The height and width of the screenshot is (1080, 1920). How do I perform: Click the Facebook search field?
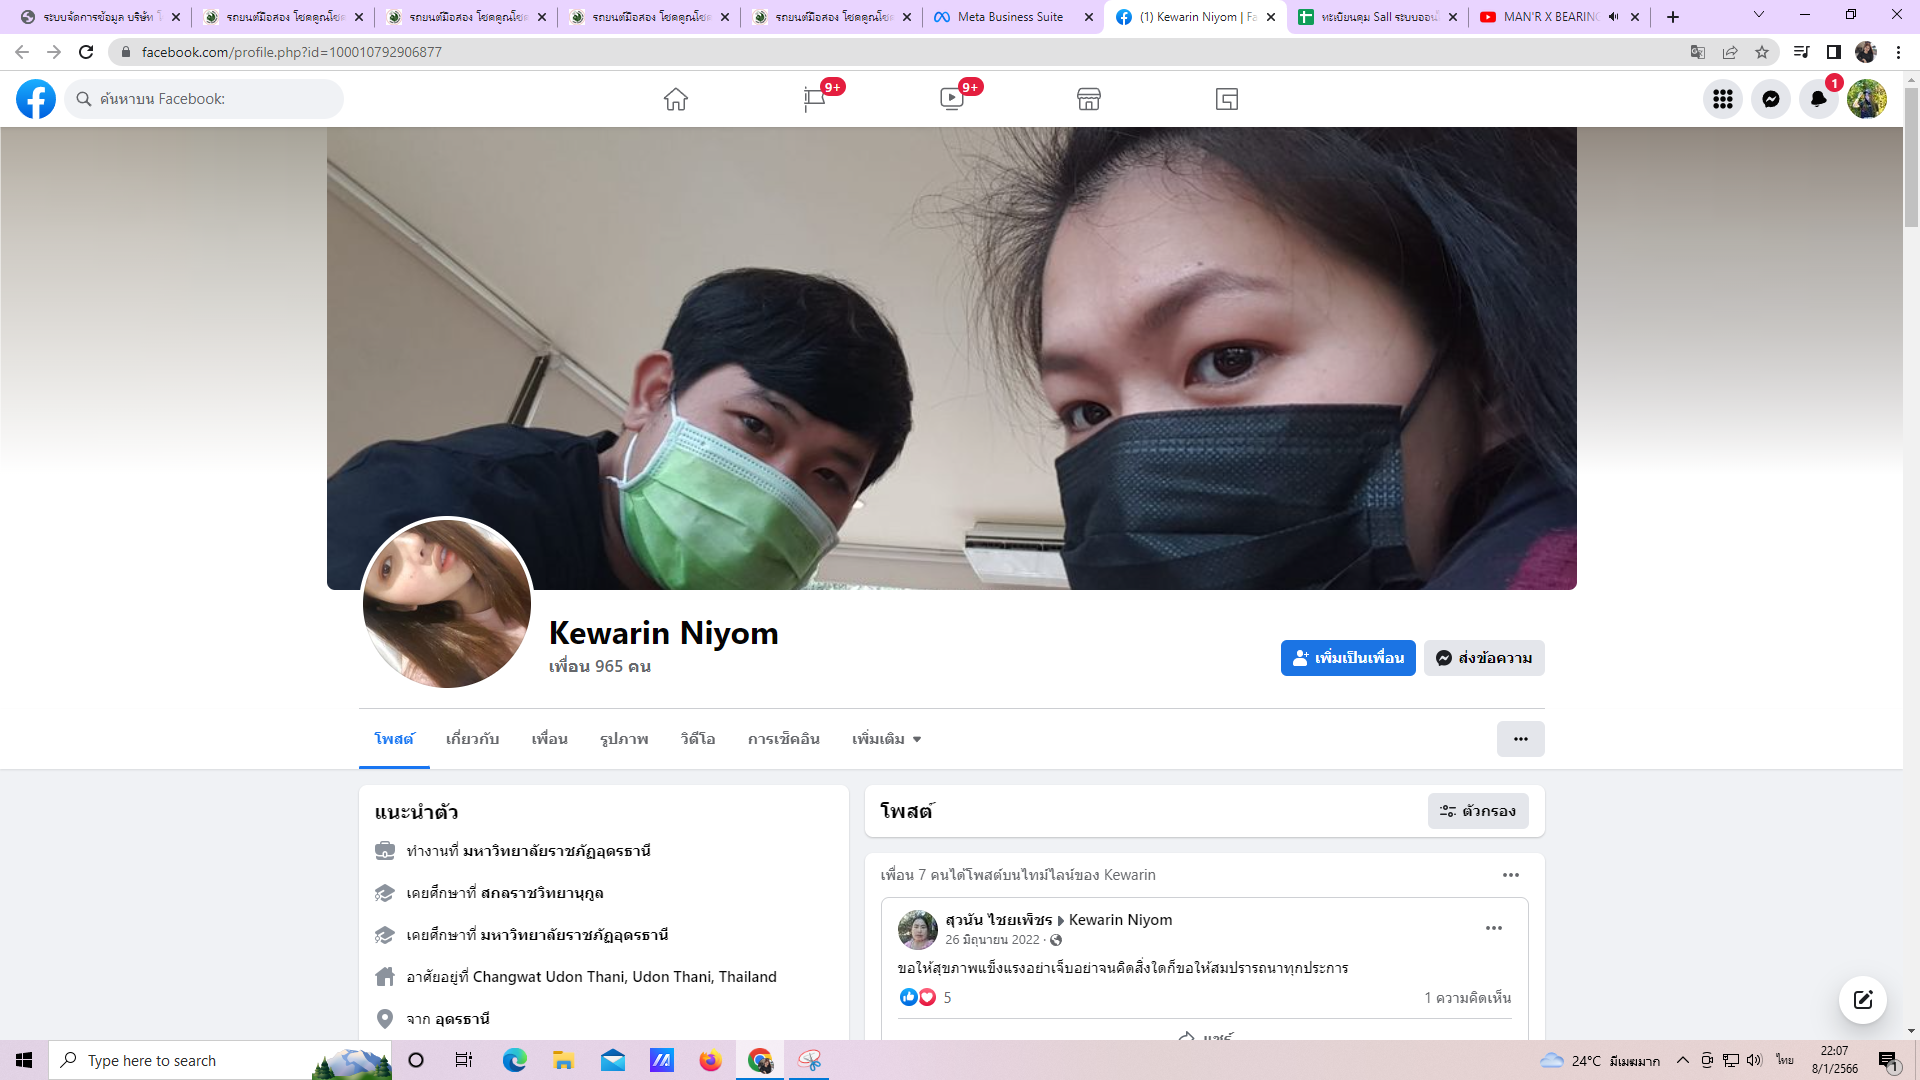point(205,99)
